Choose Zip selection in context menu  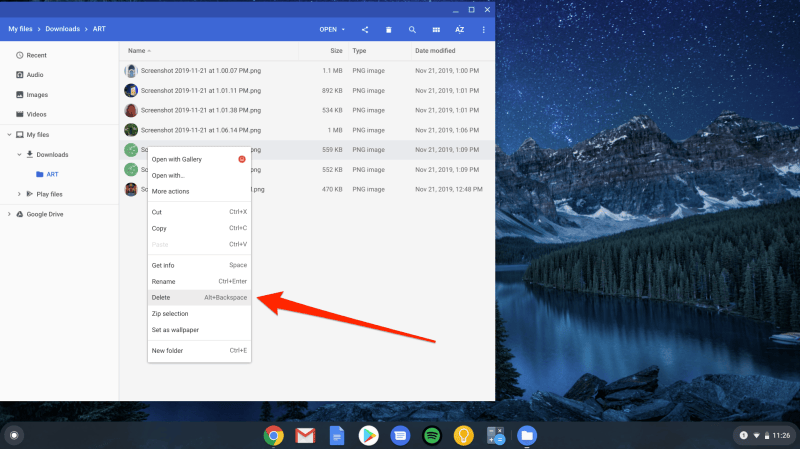click(x=199, y=314)
